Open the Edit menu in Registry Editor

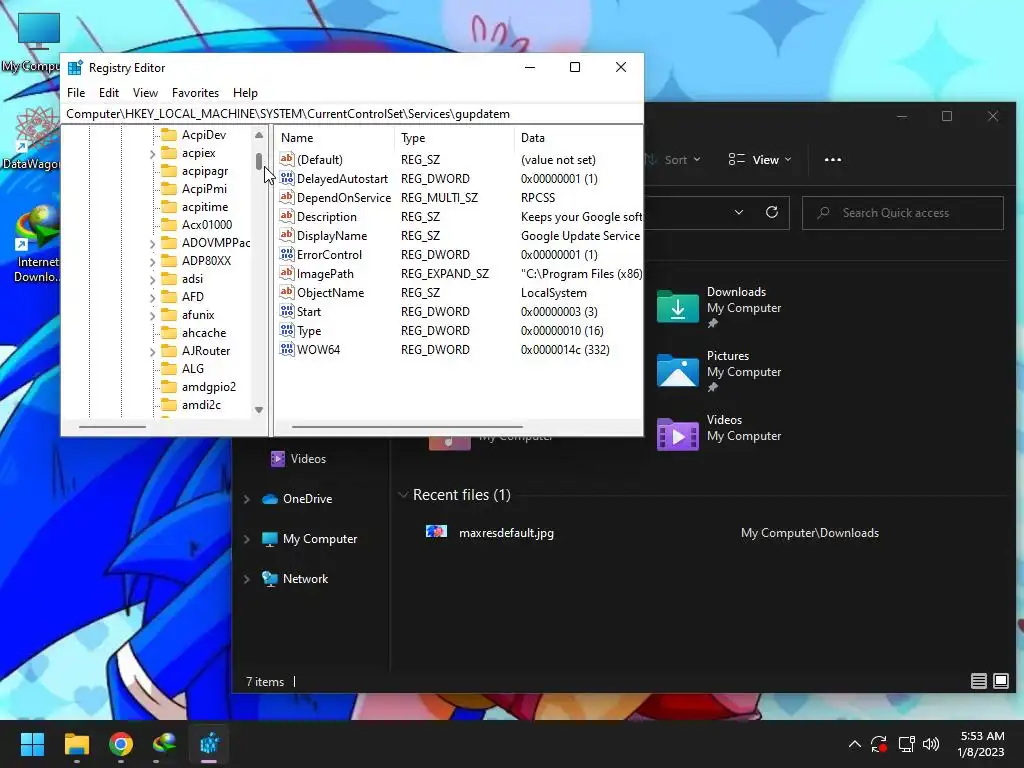(108, 93)
